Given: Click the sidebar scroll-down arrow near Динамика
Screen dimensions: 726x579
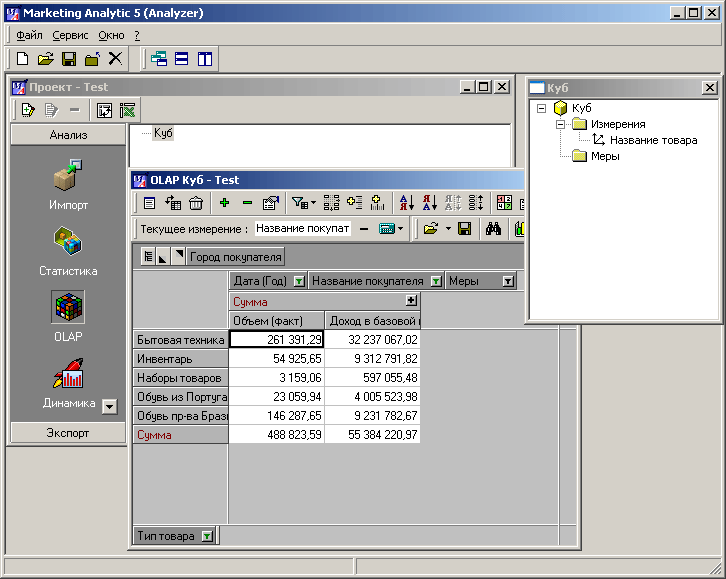Looking at the screenshot, I should [x=110, y=407].
